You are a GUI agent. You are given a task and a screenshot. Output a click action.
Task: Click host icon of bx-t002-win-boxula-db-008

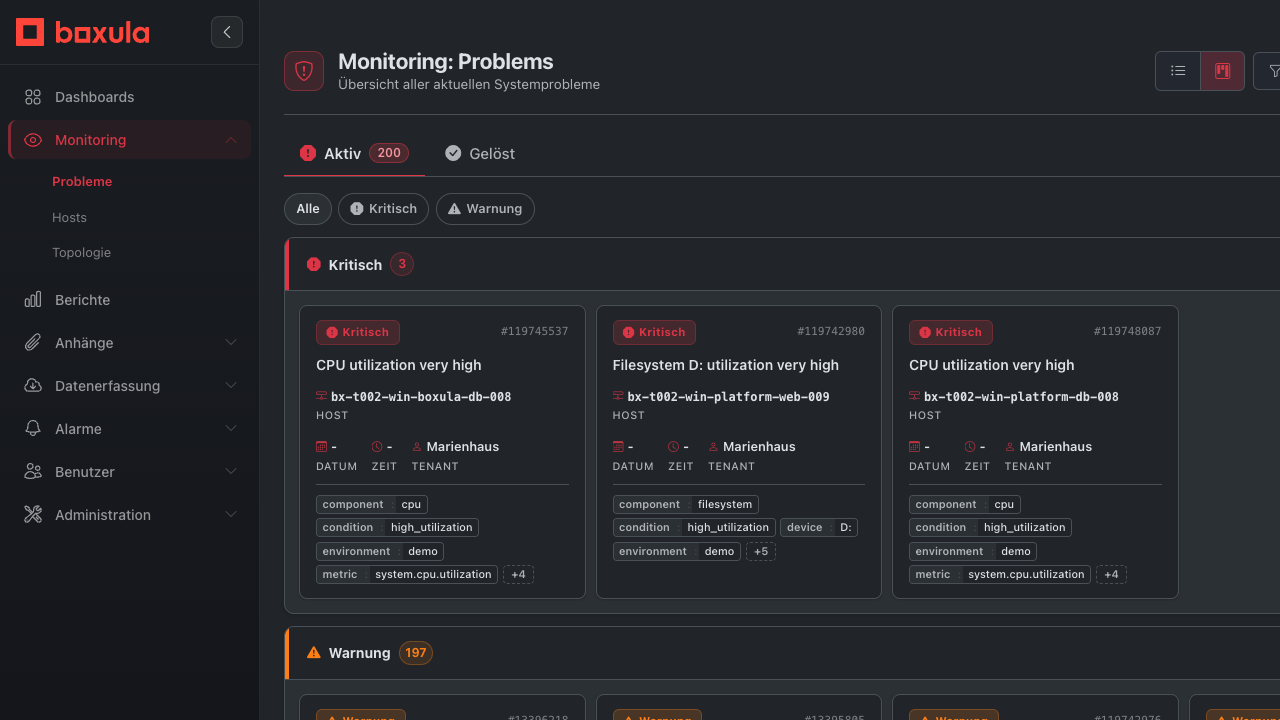click(322, 397)
